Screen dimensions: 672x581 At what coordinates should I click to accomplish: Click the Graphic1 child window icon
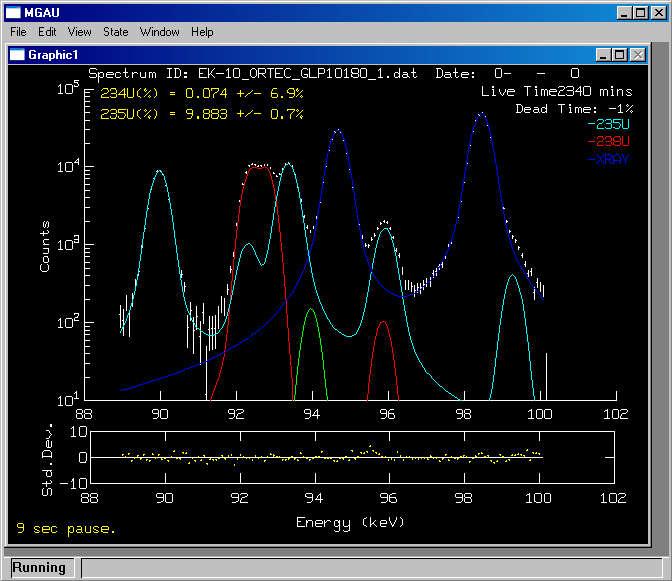click(x=17, y=55)
